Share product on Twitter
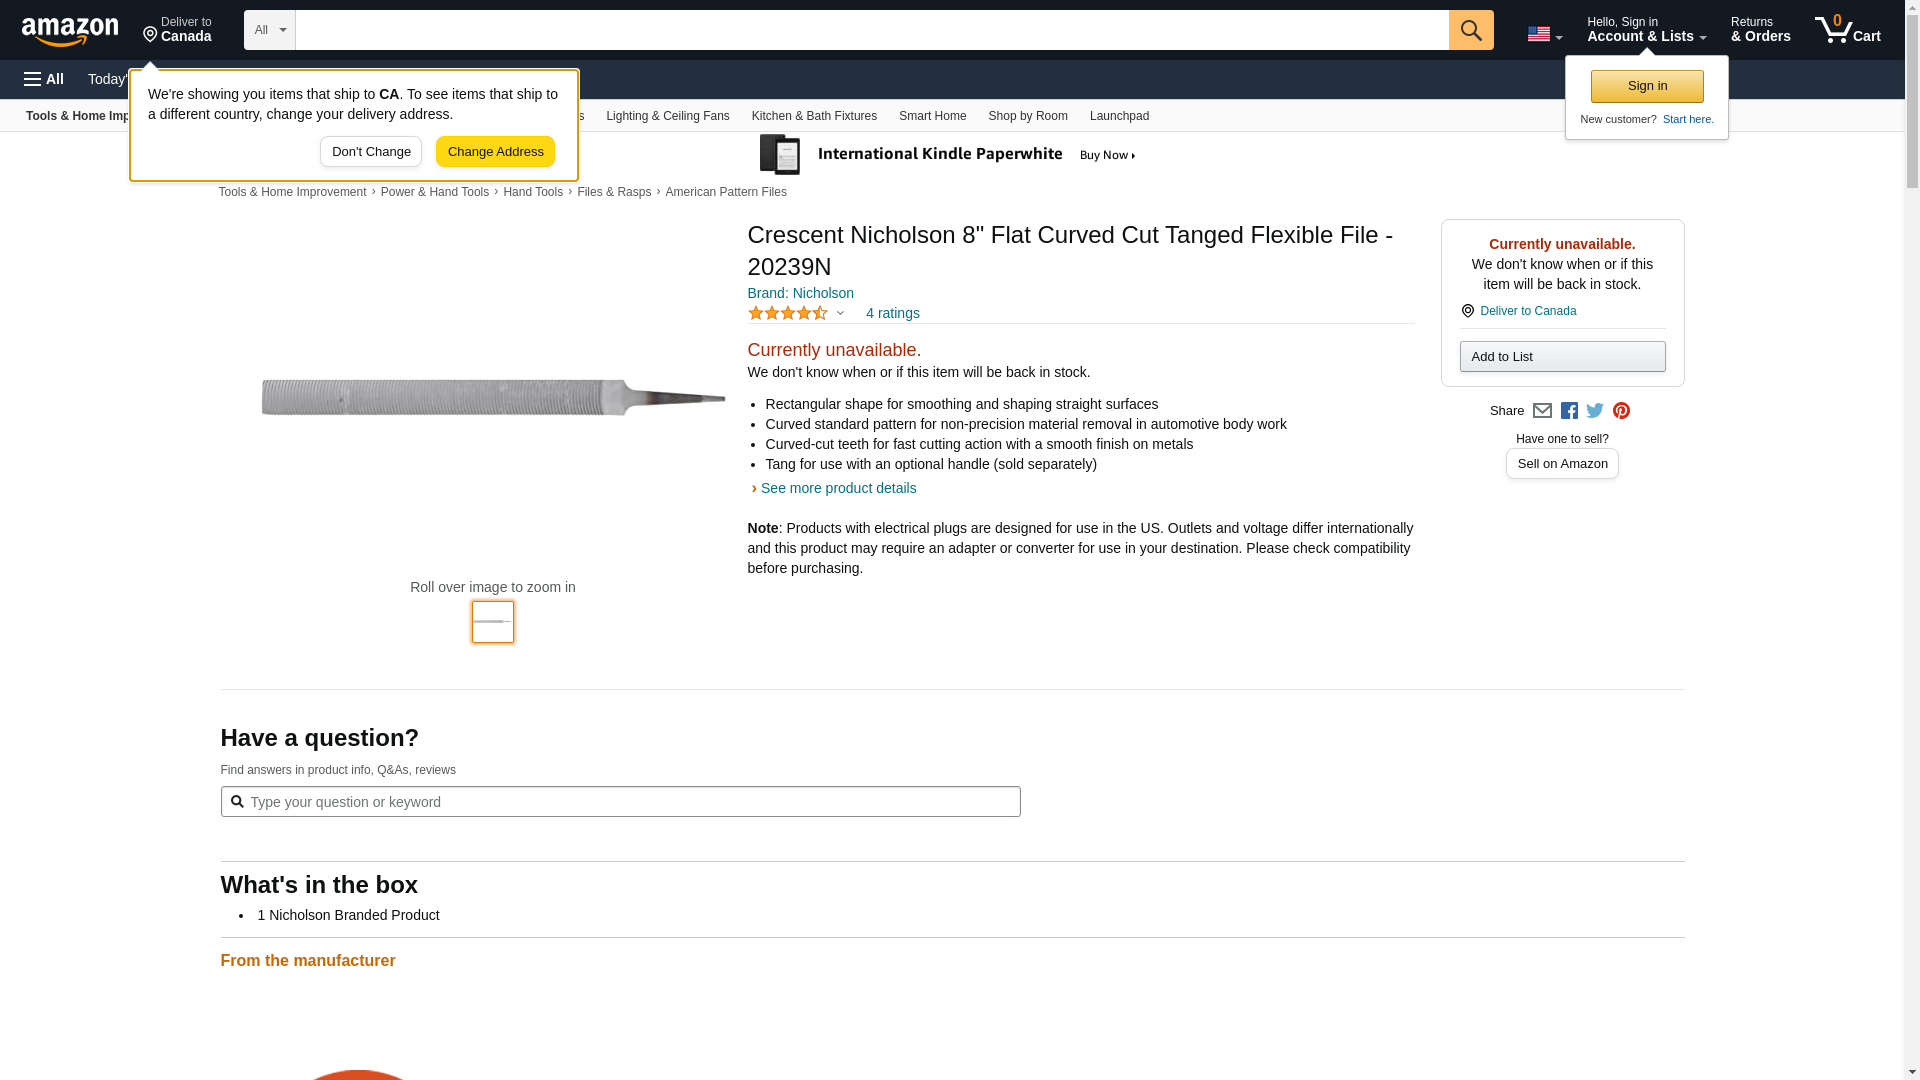1920x1080 pixels. (1595, 411)
